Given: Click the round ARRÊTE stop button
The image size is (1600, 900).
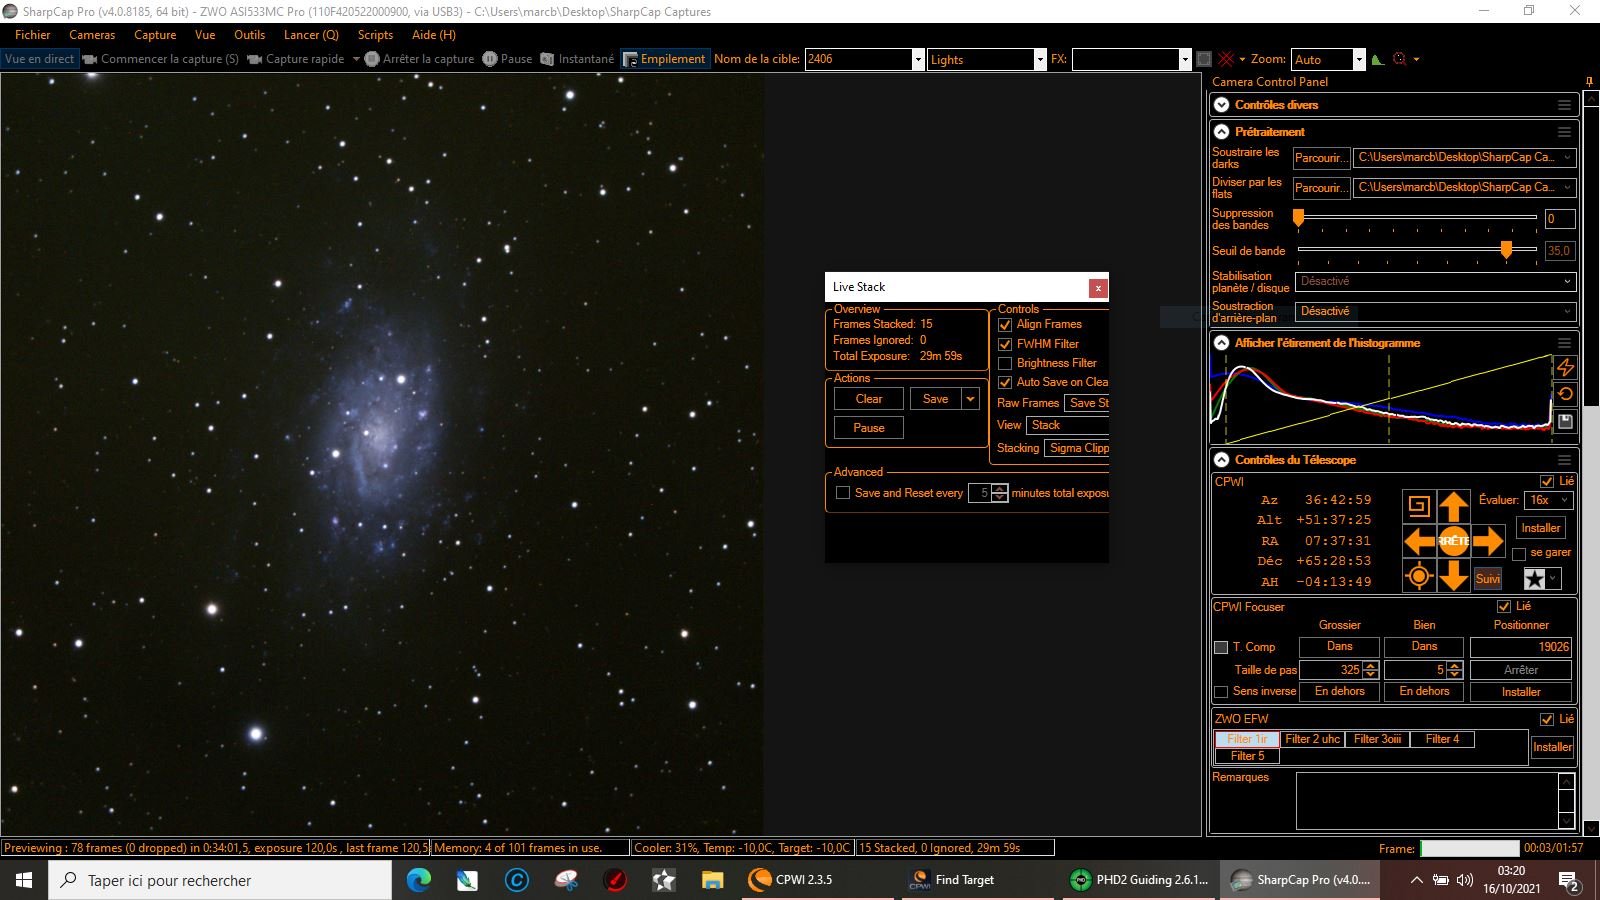Looking at the screenshot, I should (x=1453, y=541).
